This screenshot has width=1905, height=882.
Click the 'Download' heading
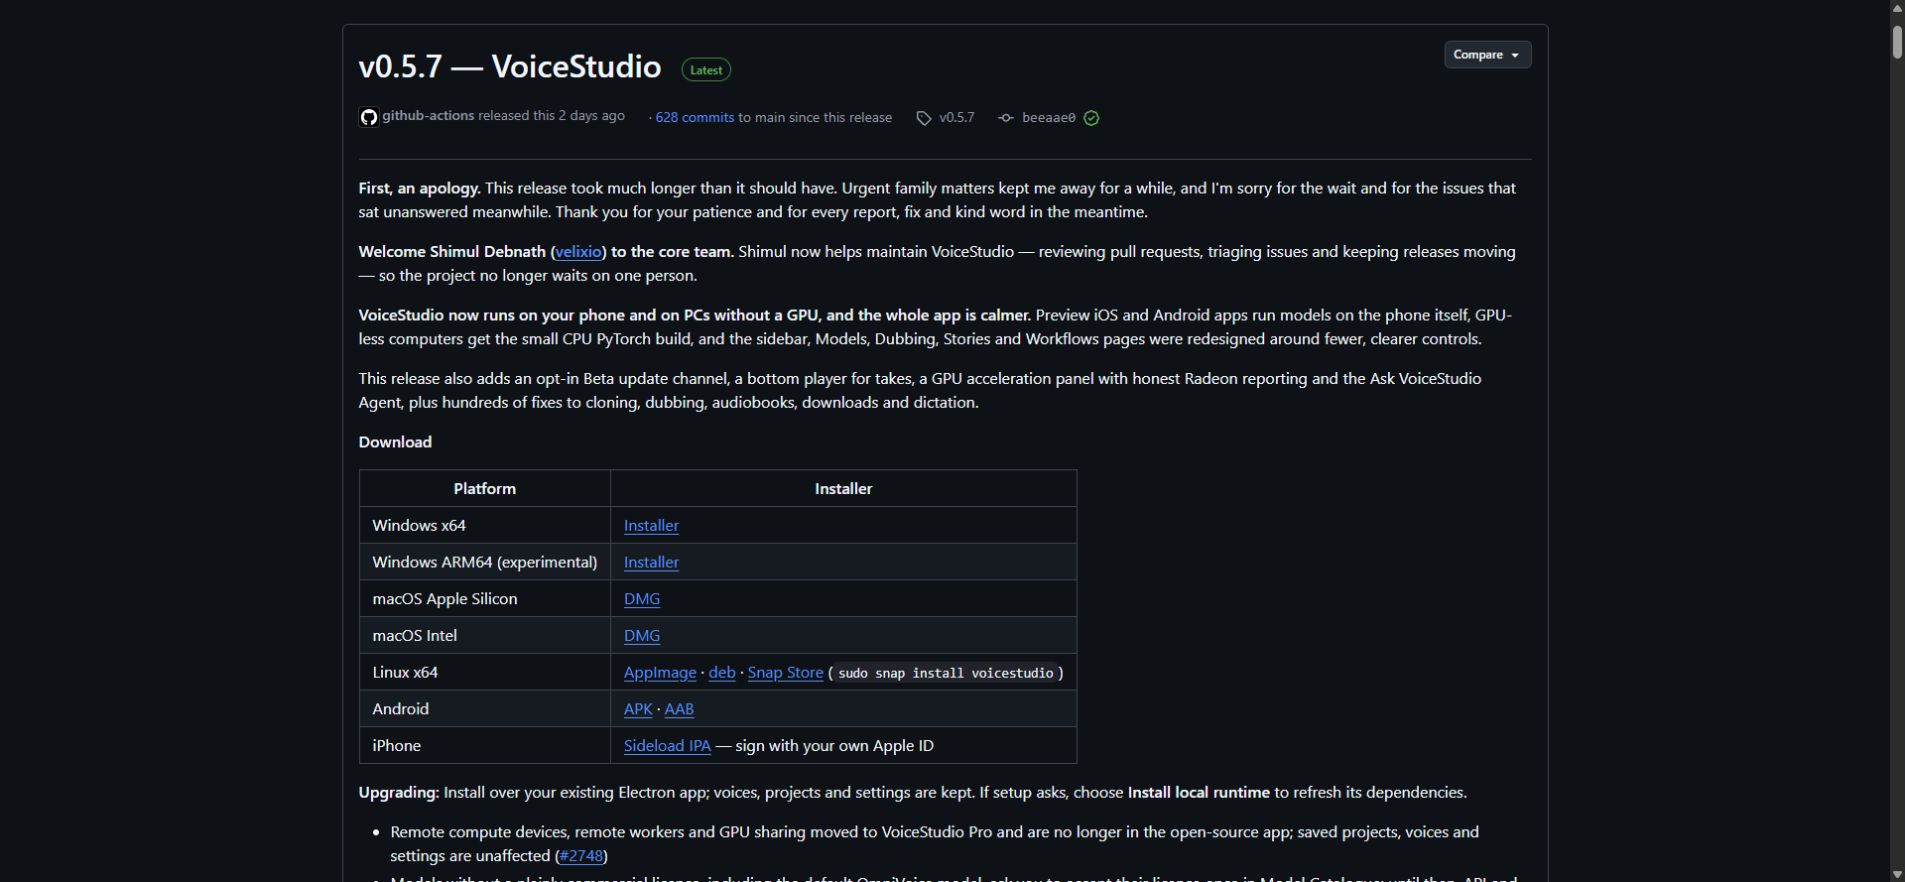[x=395, y=442]
